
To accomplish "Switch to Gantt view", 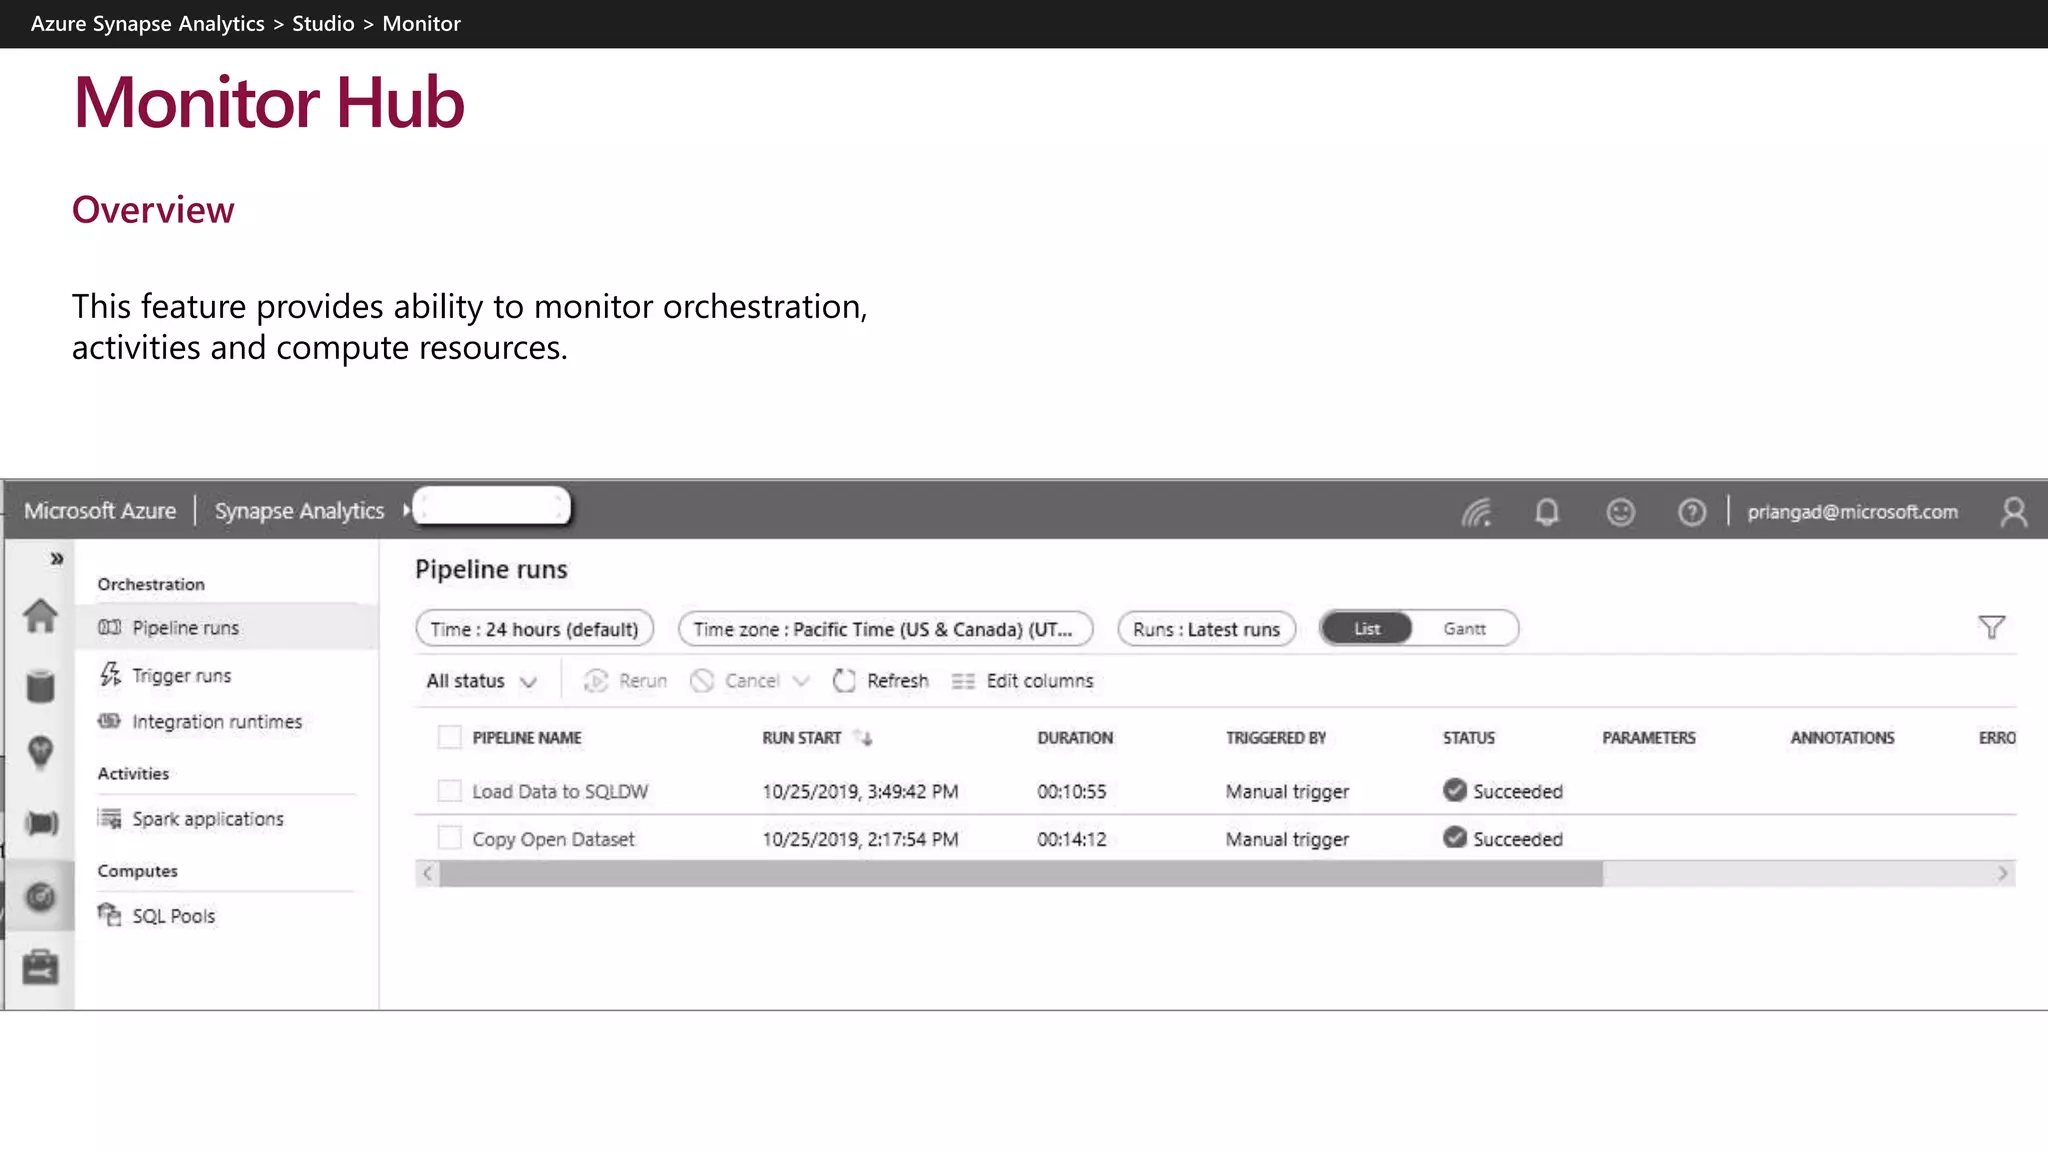I will [x=1464, y=629].
